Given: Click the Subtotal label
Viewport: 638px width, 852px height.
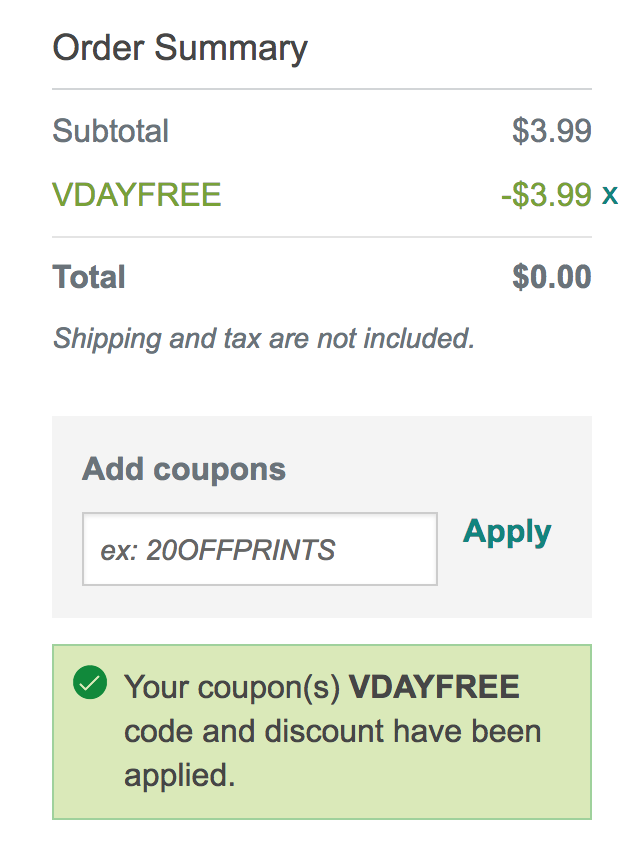Looking at the screenshot, I should click(110, 131).
